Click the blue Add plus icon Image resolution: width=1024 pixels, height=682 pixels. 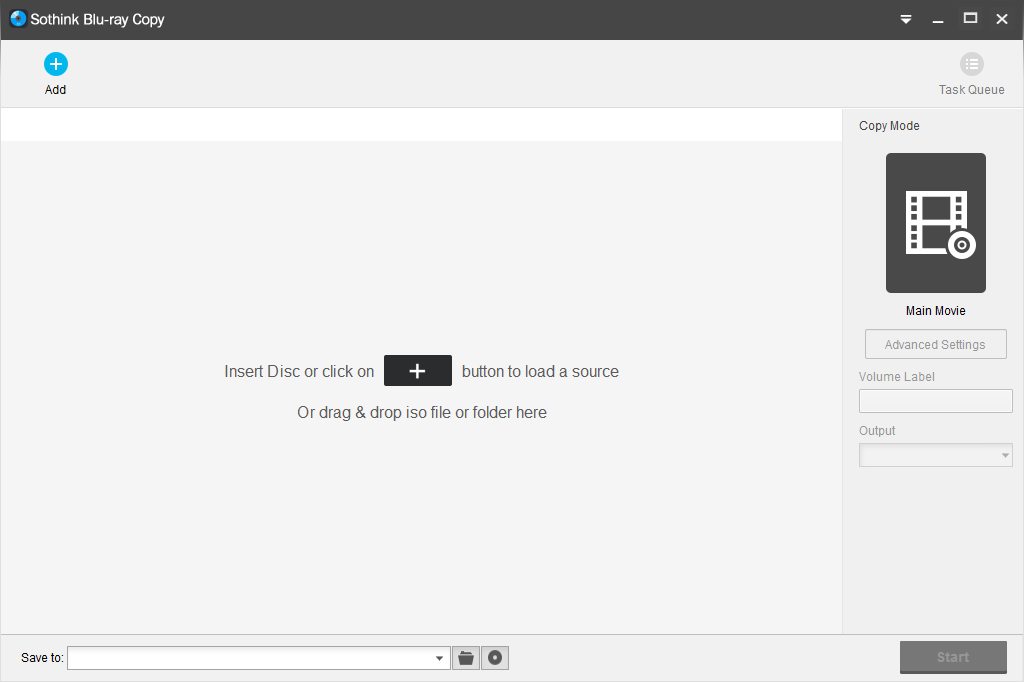click(56, 65)
